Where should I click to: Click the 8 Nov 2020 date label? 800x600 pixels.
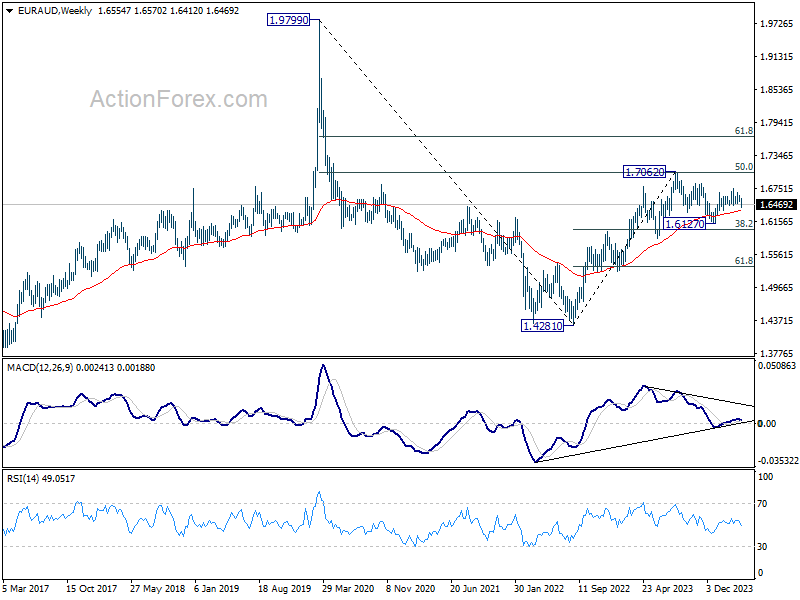pos(410,588)
